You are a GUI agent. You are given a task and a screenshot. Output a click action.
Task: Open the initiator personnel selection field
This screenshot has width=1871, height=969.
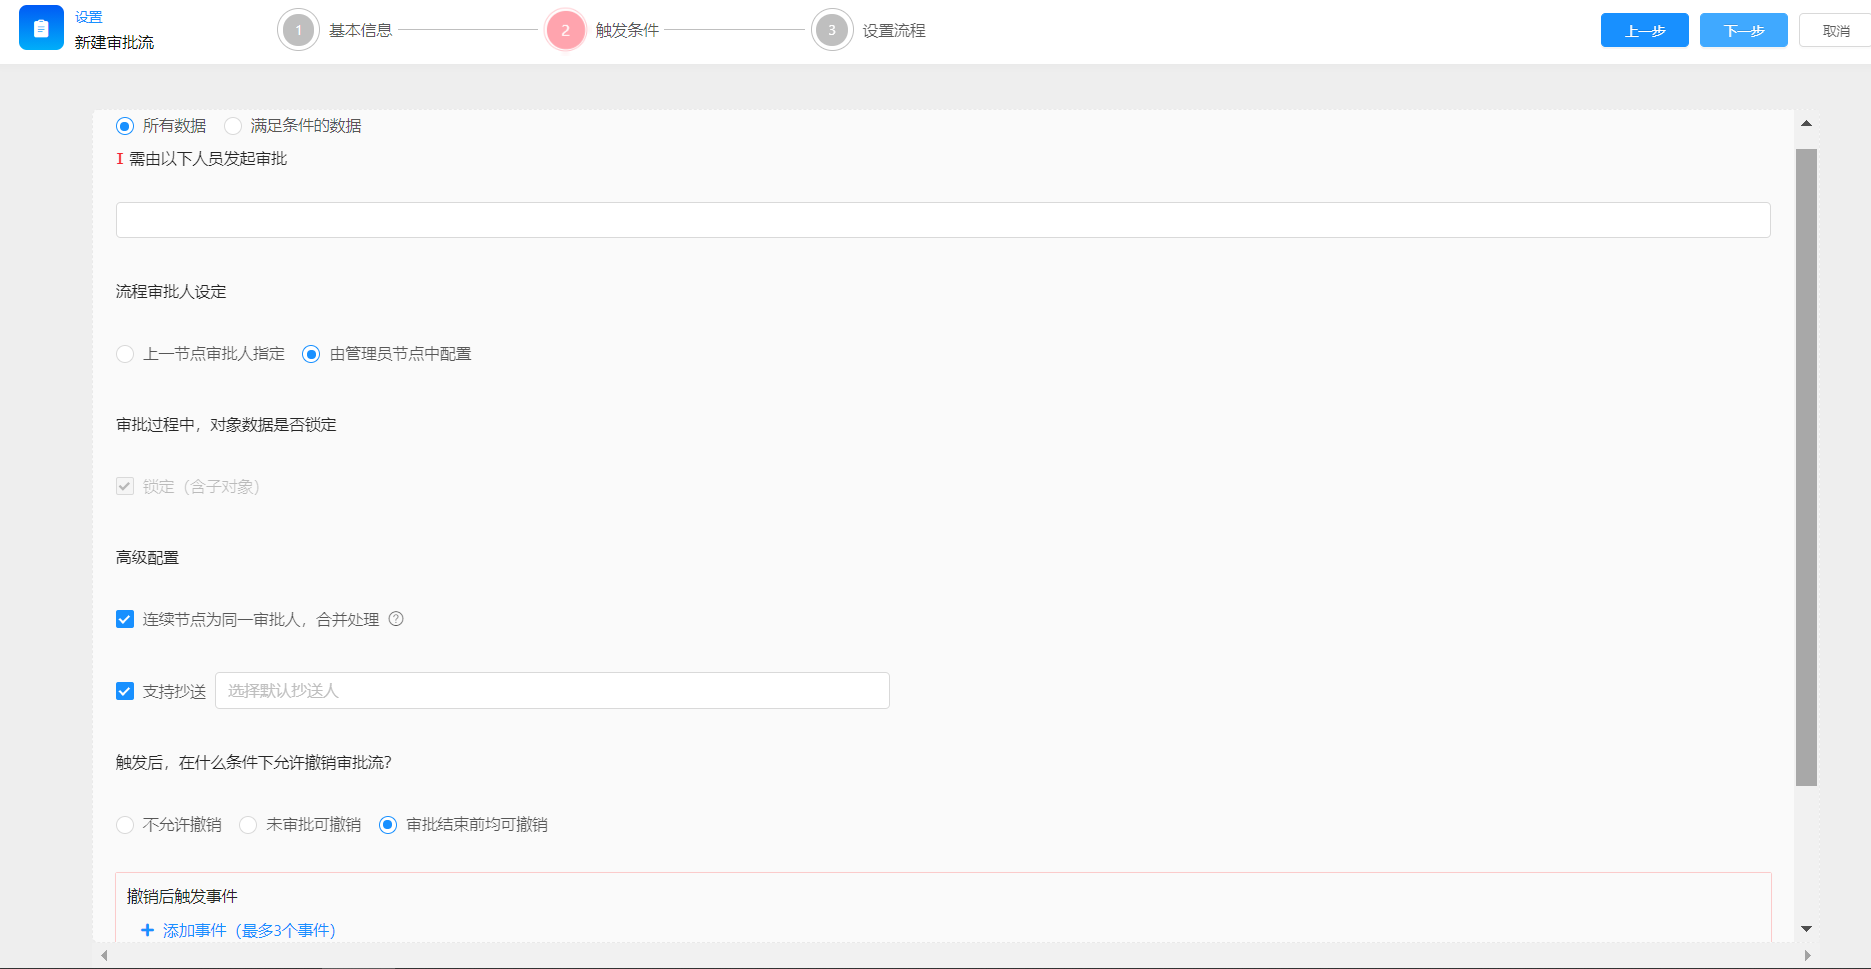click(942, 220)
